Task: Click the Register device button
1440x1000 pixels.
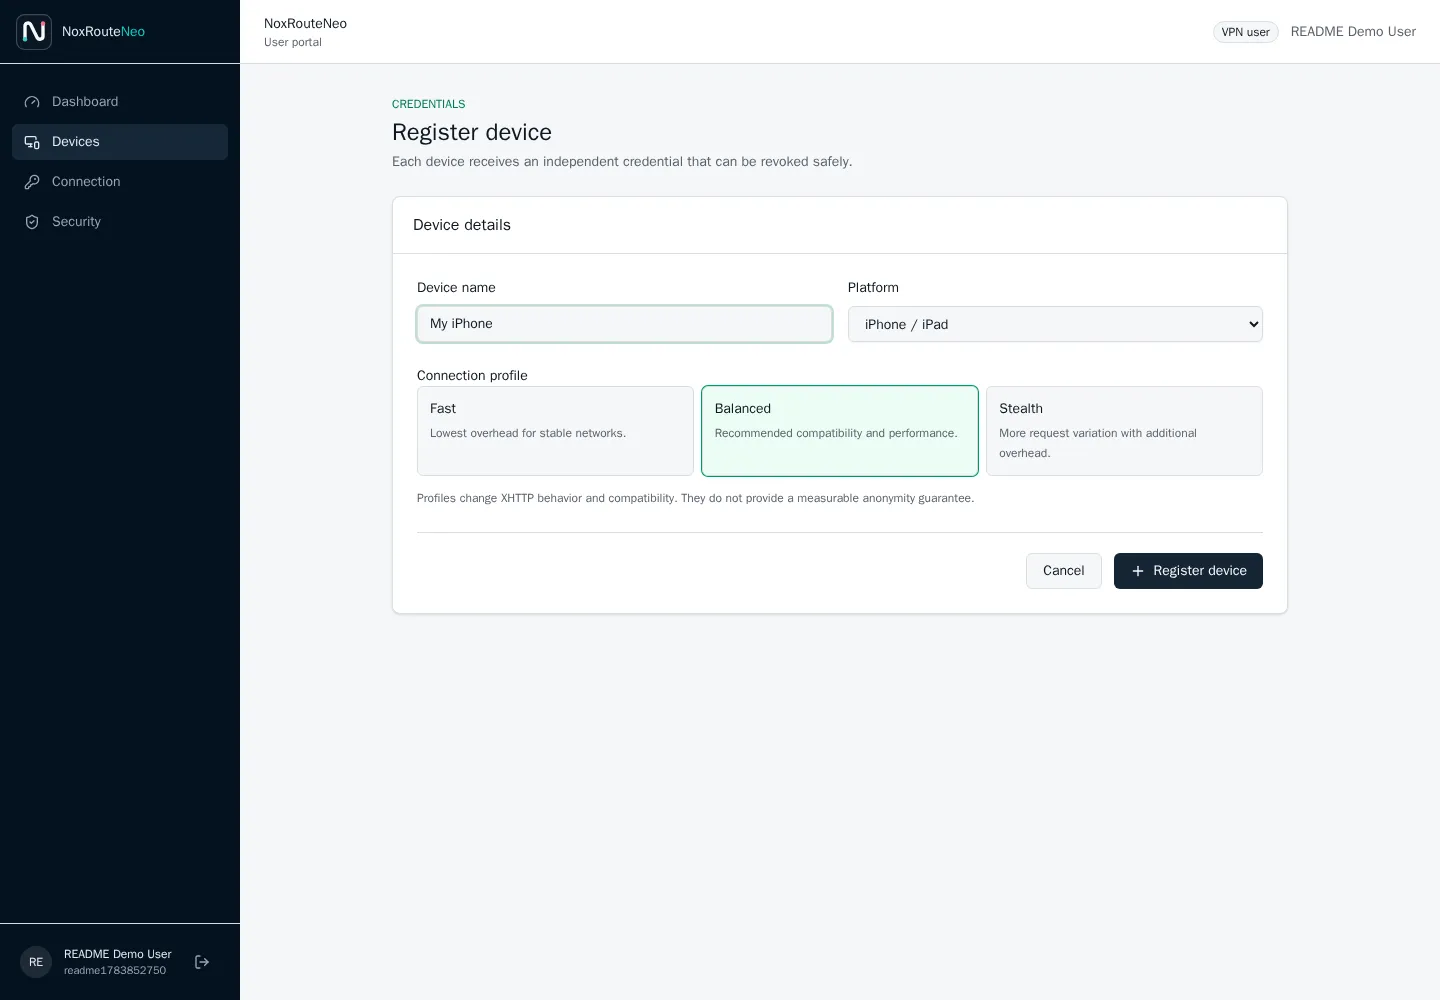Action: [1188, 571]
